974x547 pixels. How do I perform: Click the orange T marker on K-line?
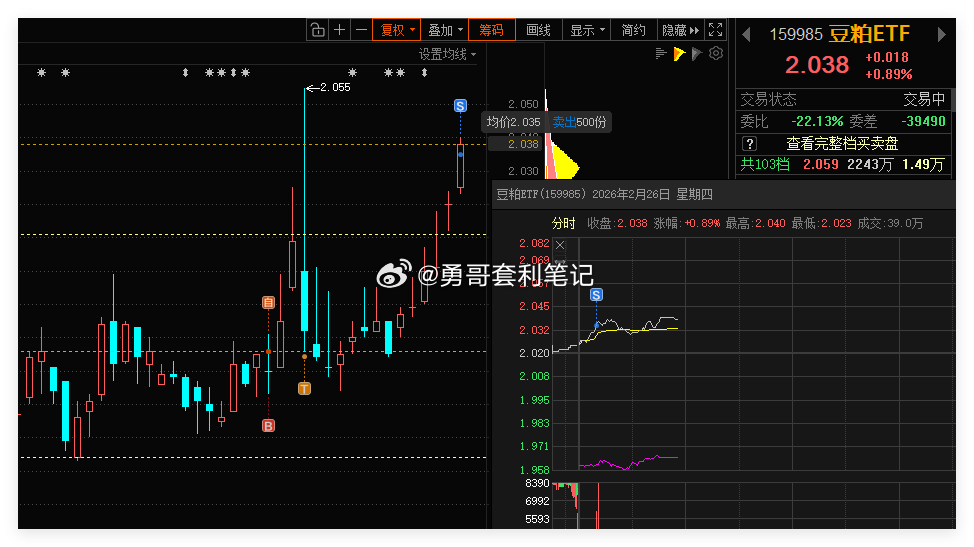[x=304, y=389]
